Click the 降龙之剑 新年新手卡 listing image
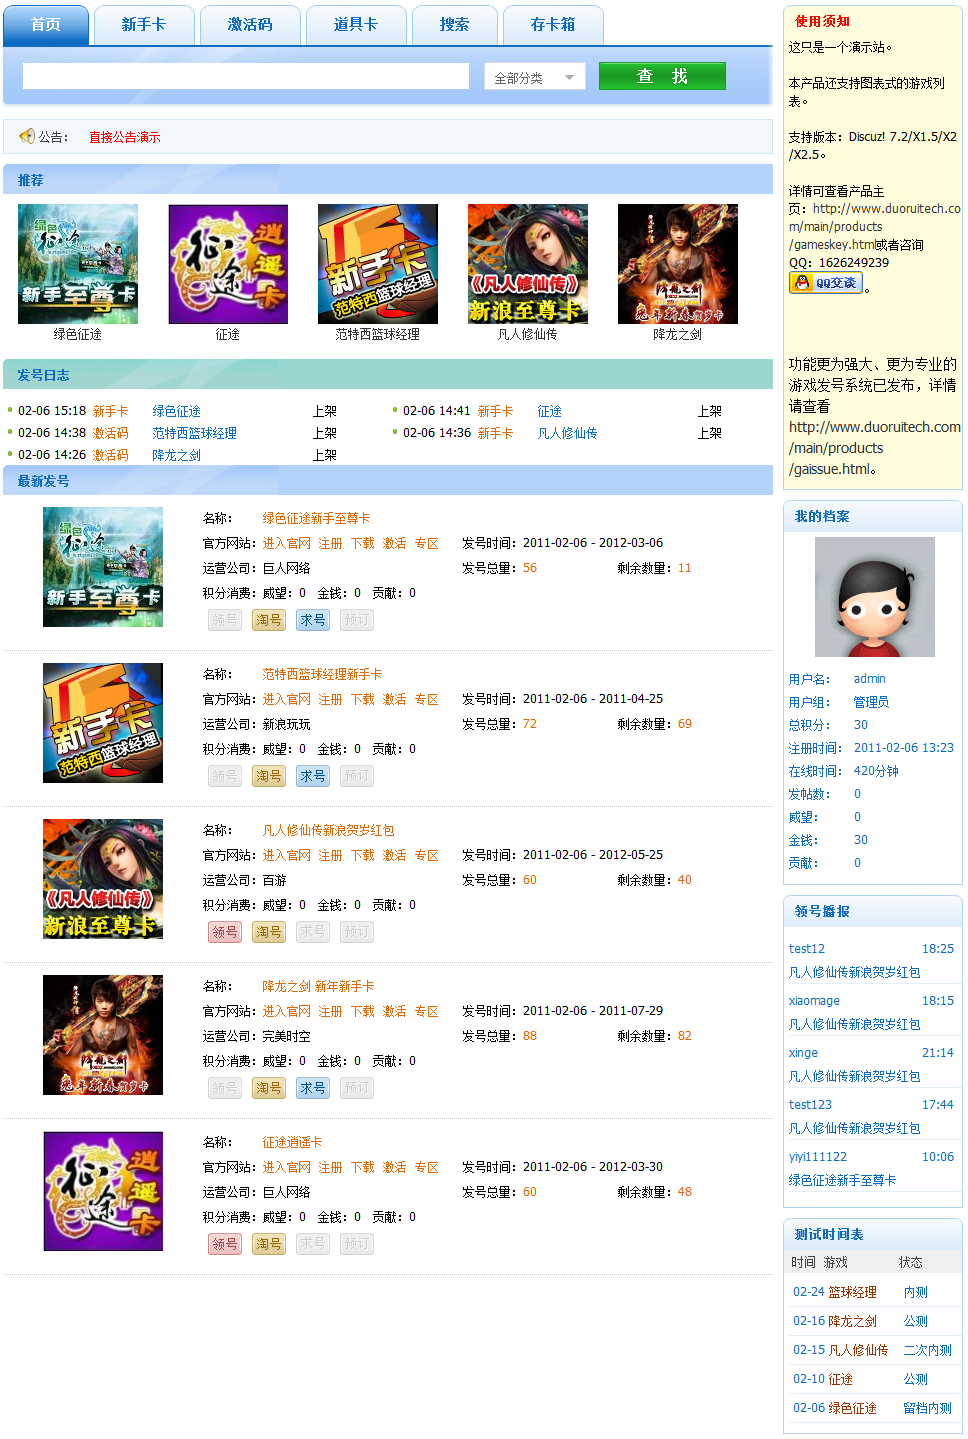This screenshot has height=1439, width=968. coord(103,1035)
